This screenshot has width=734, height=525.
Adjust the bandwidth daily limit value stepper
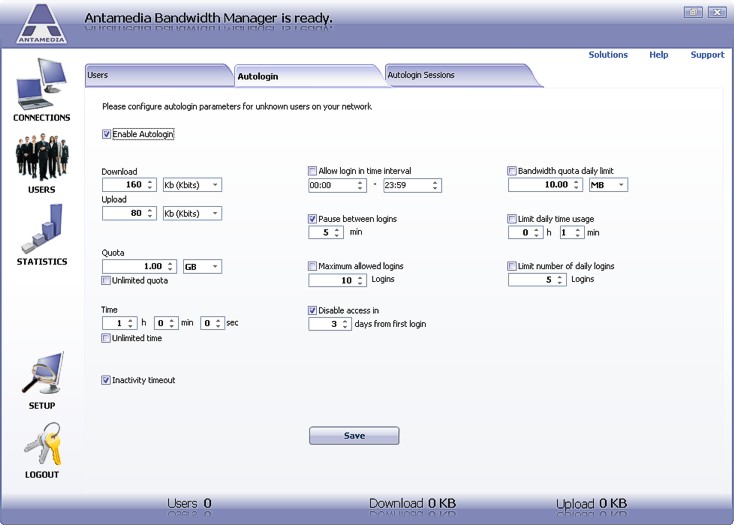pos(576,185)
